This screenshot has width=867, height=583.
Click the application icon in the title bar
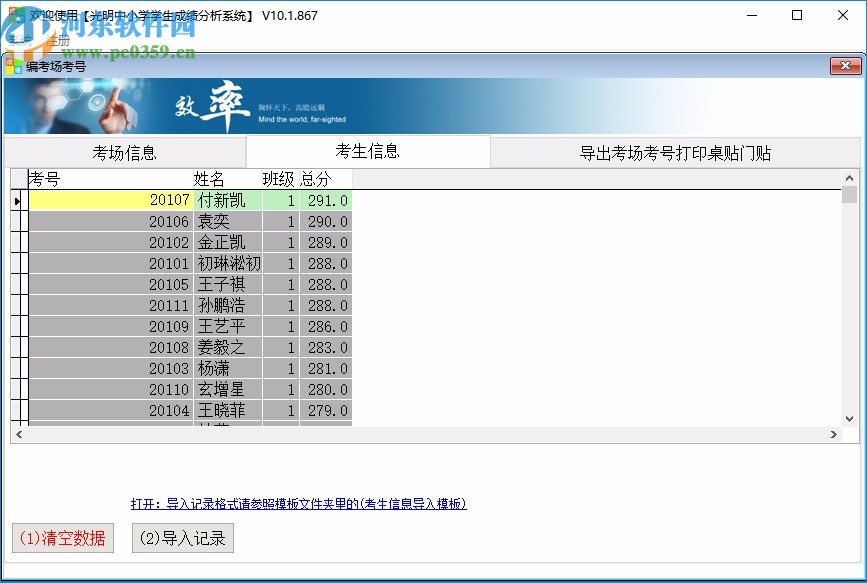16,16
